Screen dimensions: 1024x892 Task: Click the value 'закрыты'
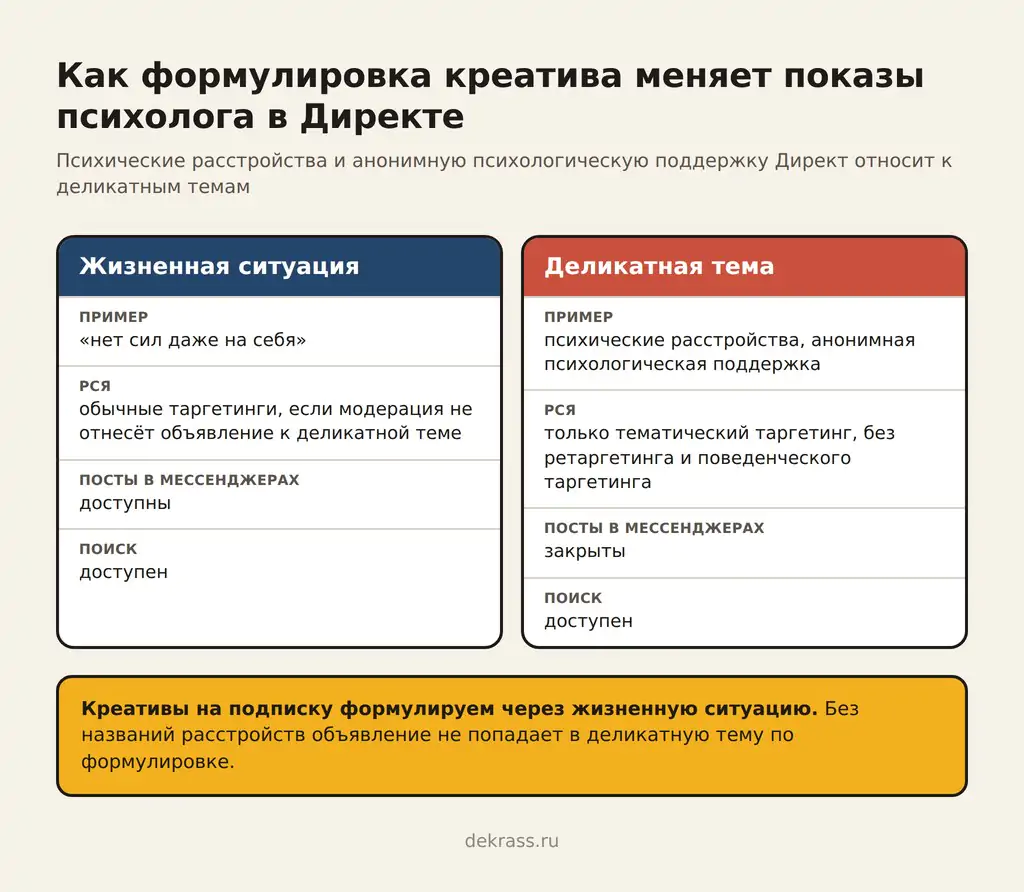[x=584, y=551]
